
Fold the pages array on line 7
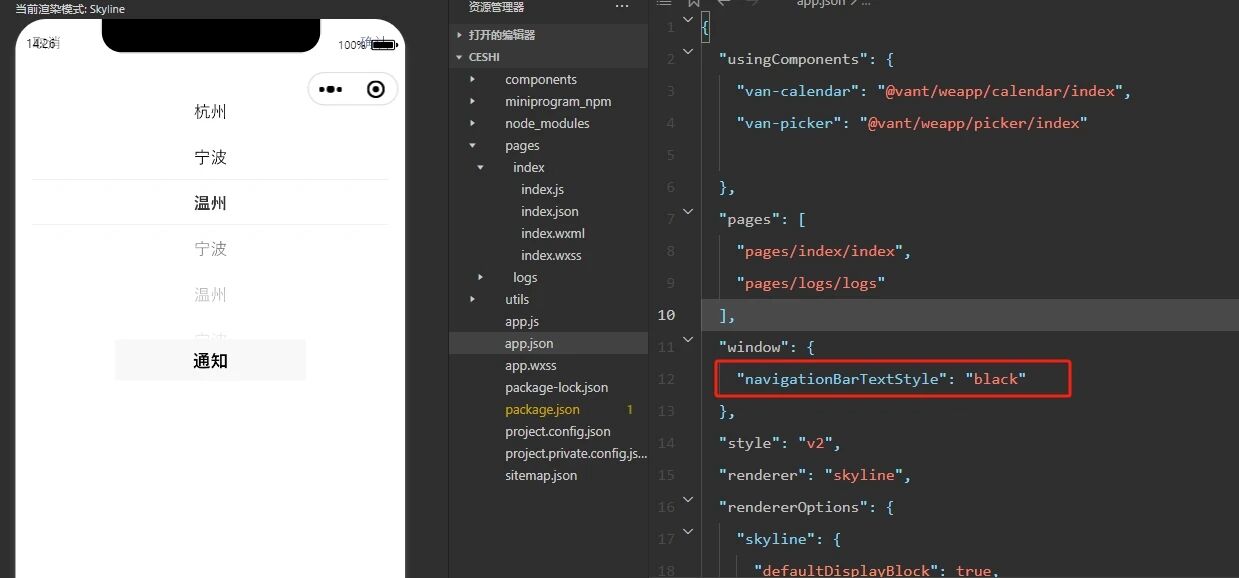(687, 212)
